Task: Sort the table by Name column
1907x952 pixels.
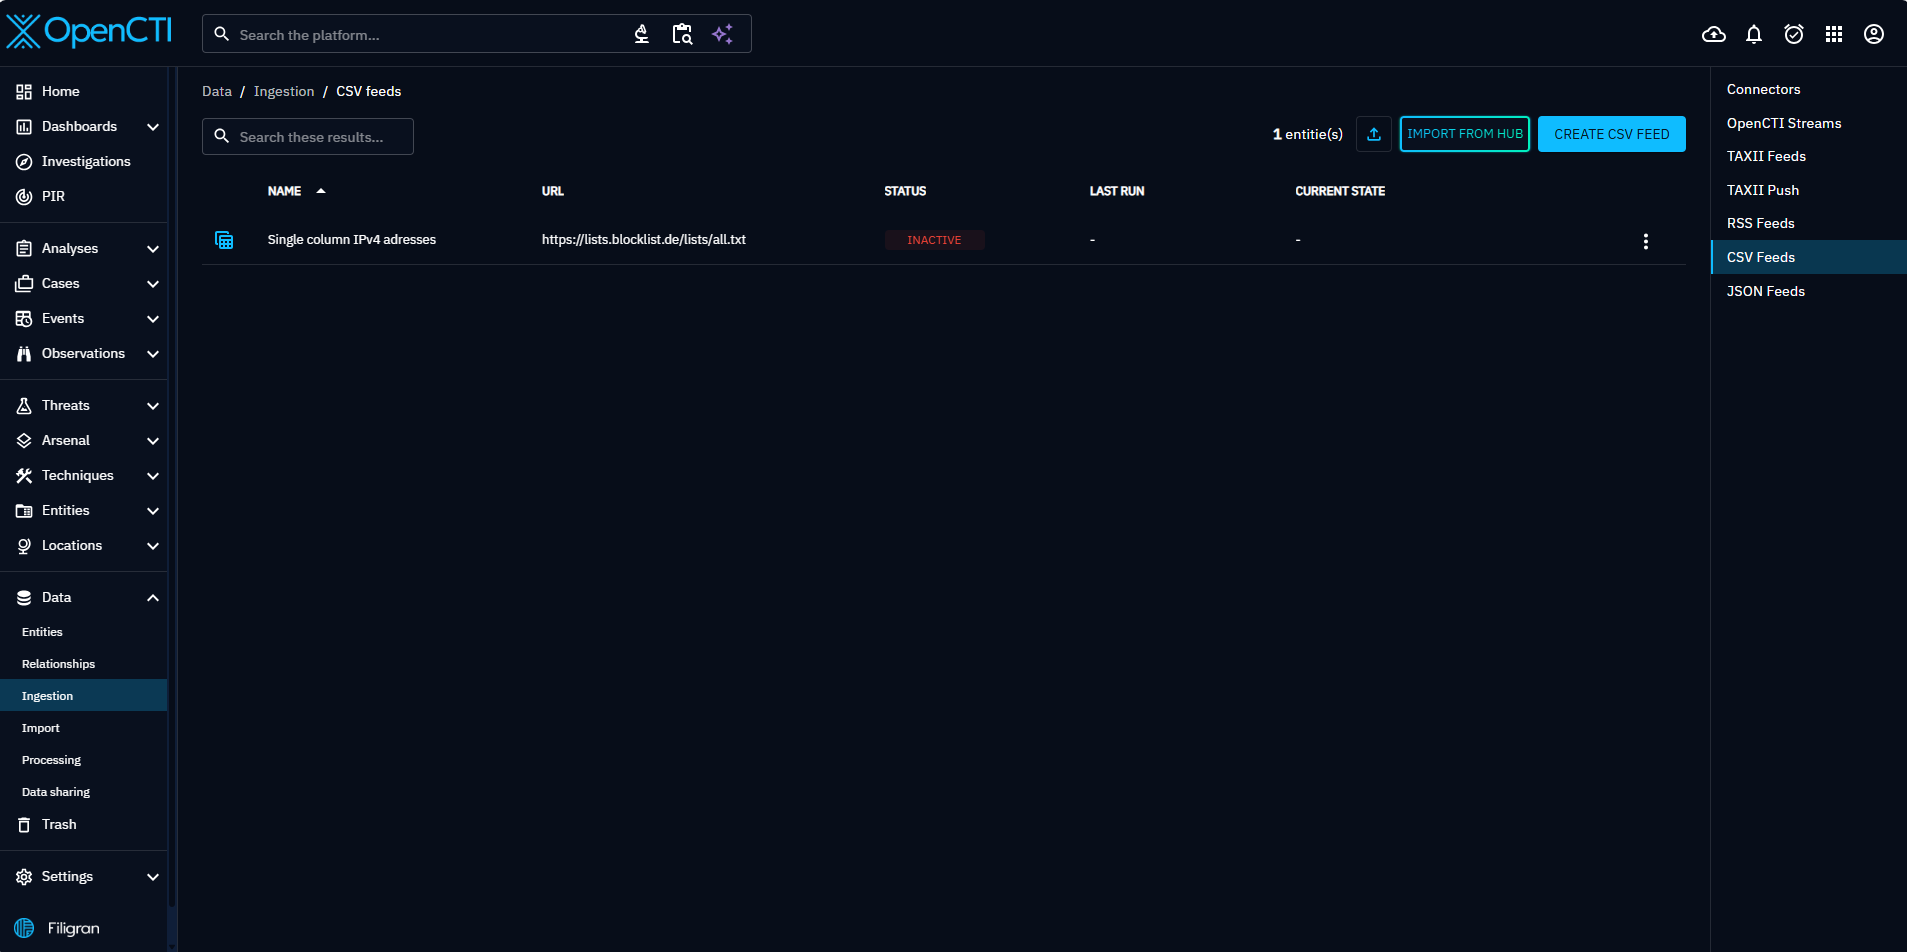Action: click(285, 191)
